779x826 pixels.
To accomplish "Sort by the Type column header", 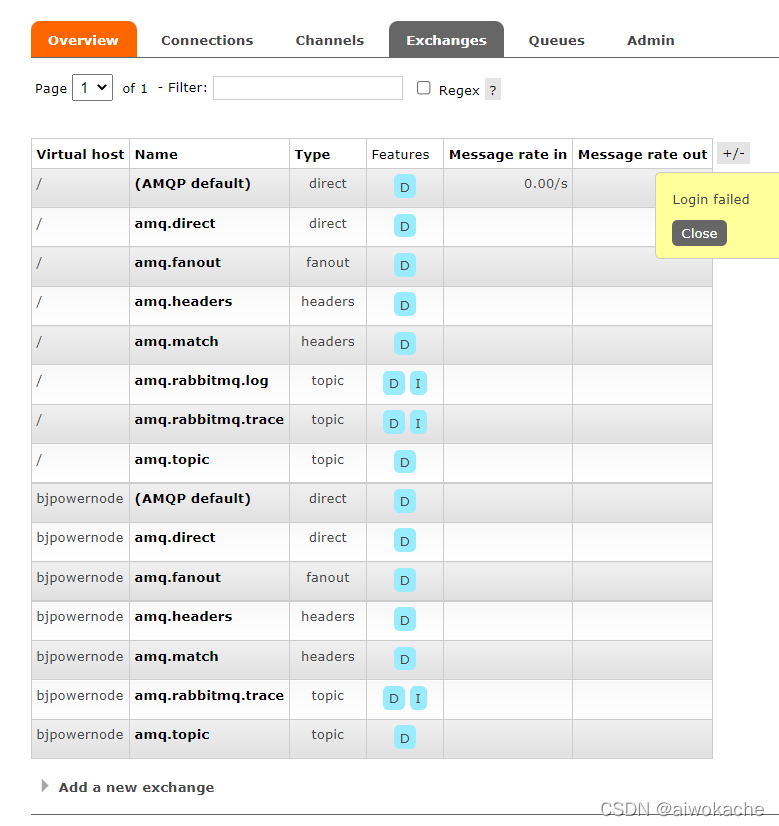I will coord(312,154).
